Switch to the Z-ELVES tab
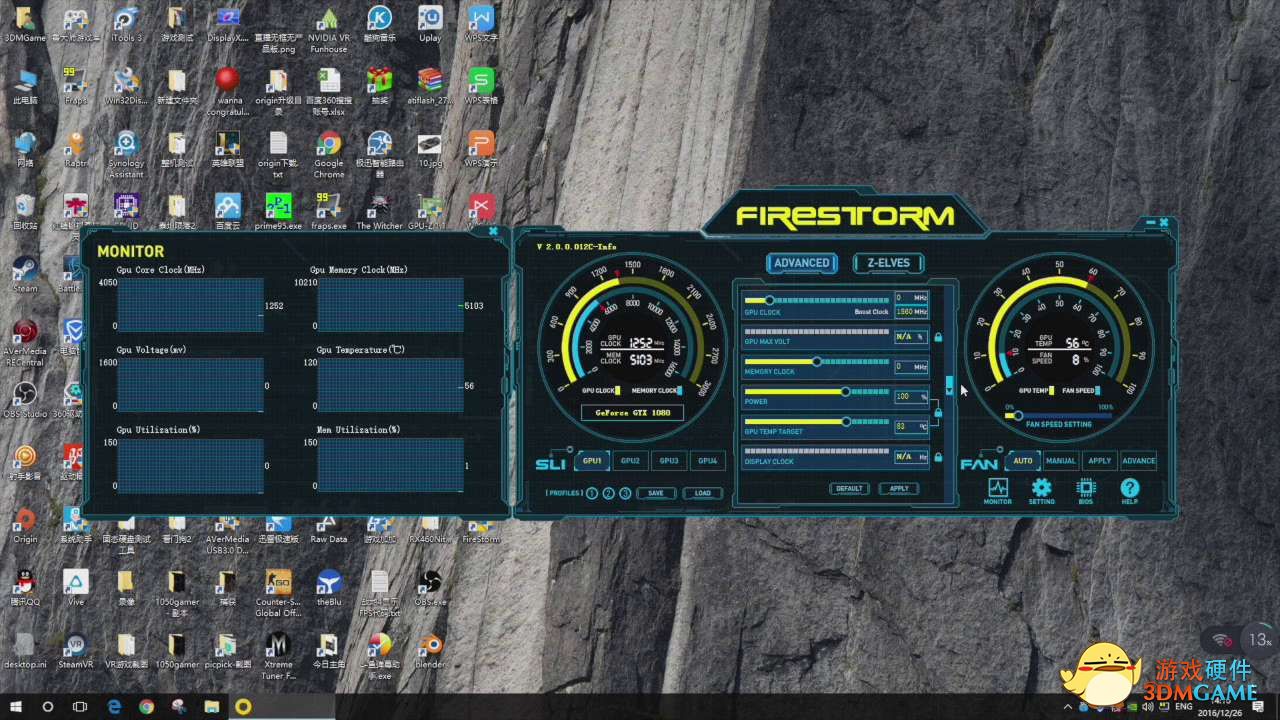 [888, 263]
